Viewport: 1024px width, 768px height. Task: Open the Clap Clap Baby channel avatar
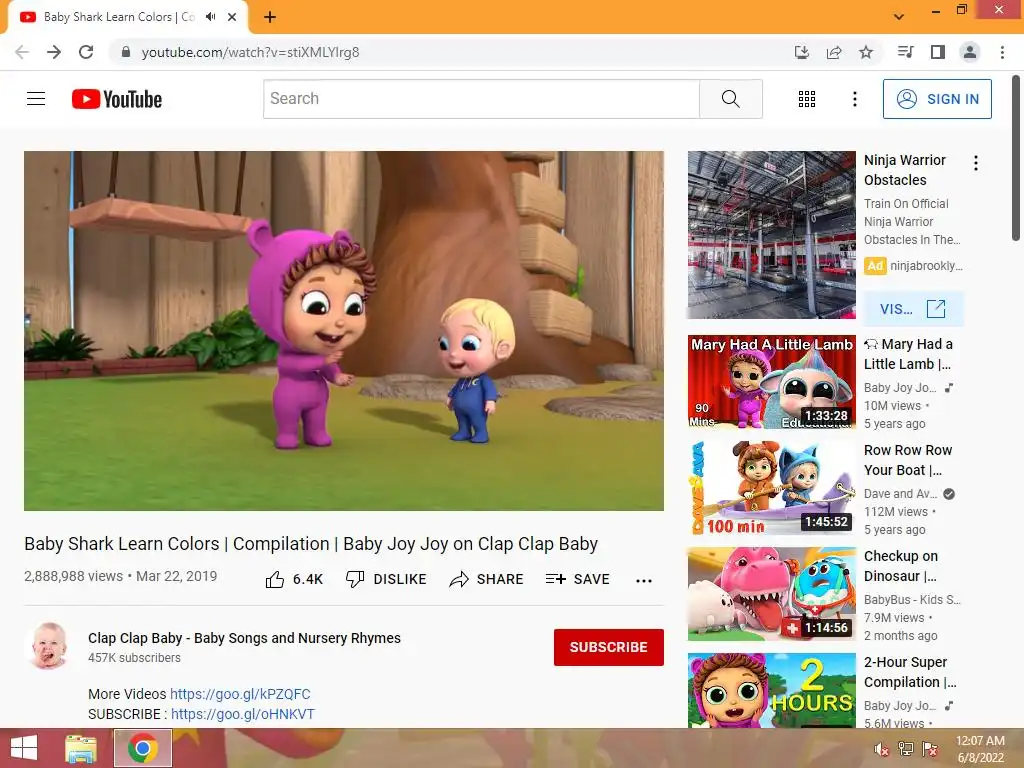[50, 647]
